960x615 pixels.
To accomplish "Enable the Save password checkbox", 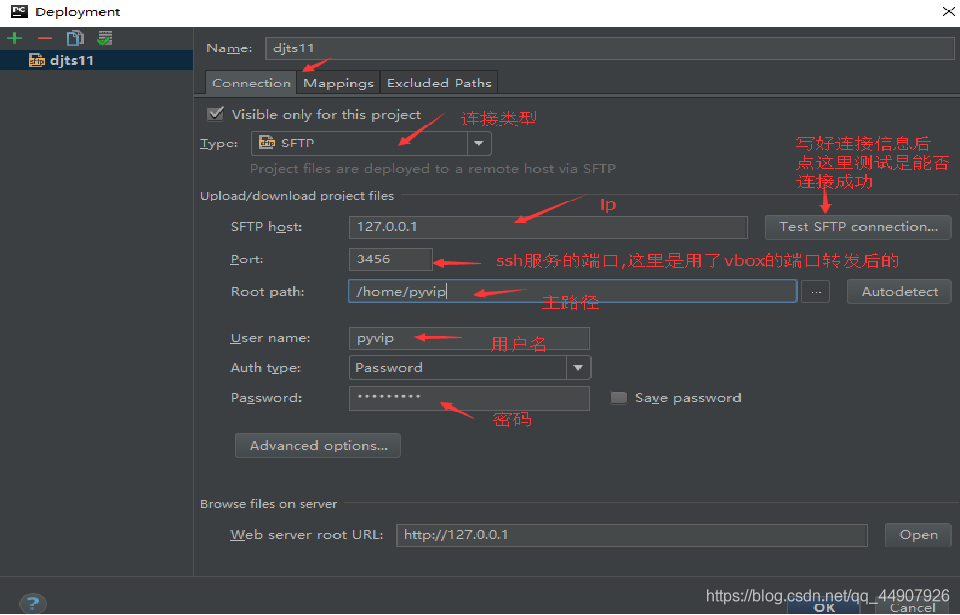I will (x=619, y=398).
